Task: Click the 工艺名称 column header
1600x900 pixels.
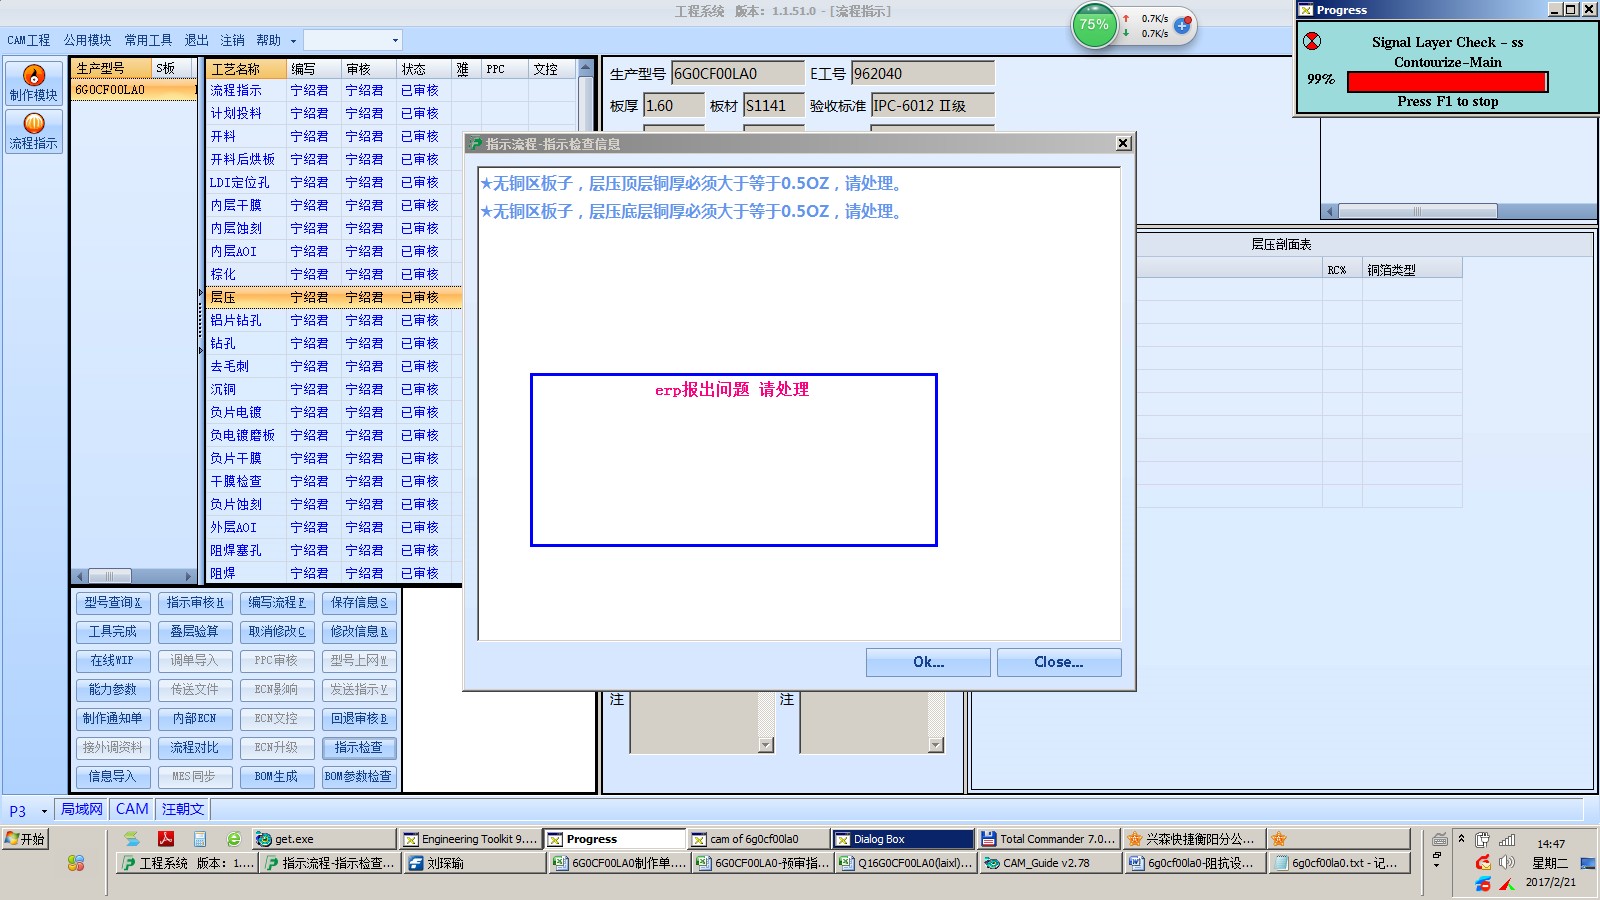Action: coord(246,69)
